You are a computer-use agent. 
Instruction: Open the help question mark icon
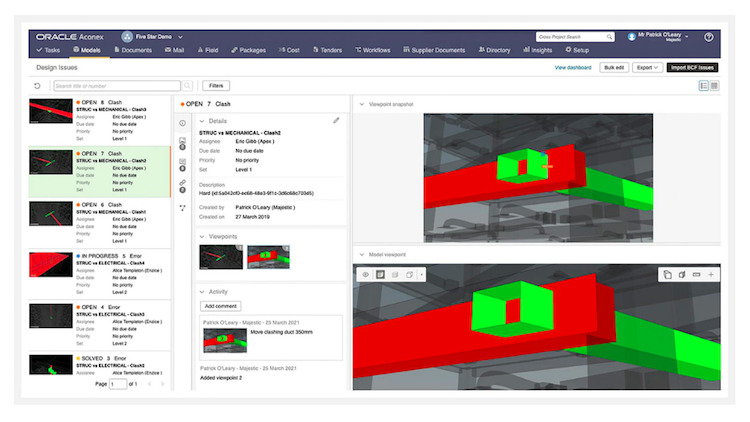click(x=709, y=37)
